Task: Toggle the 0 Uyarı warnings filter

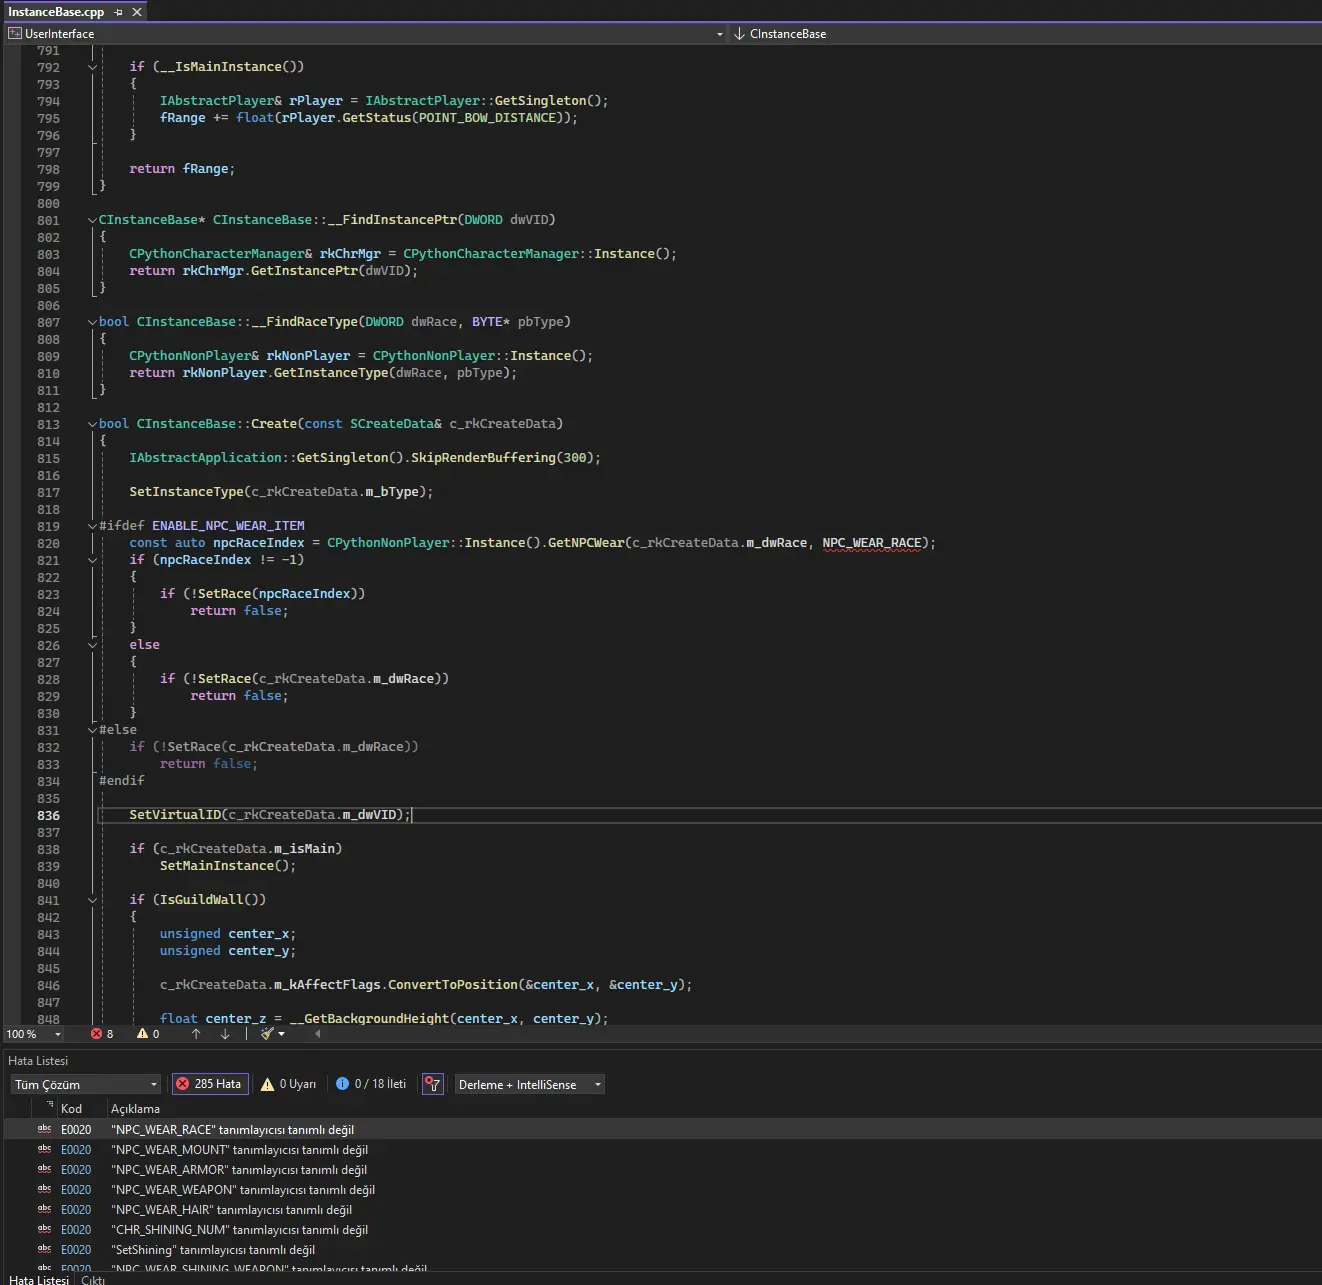Action: click(x=288, y=1084)
